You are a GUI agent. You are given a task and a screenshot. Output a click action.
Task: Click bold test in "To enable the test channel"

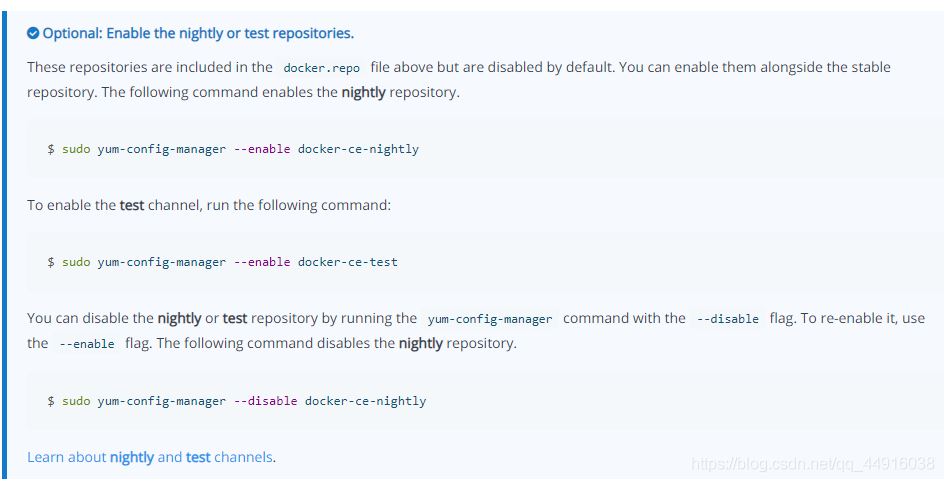(132, 205)
